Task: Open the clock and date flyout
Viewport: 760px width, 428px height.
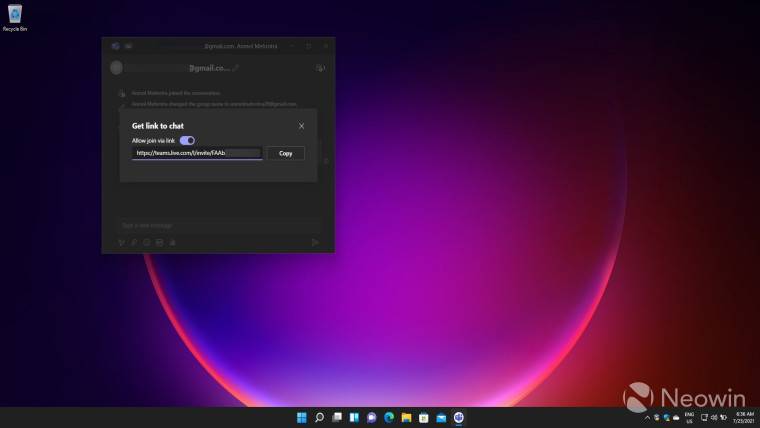Action: [744, 417]
